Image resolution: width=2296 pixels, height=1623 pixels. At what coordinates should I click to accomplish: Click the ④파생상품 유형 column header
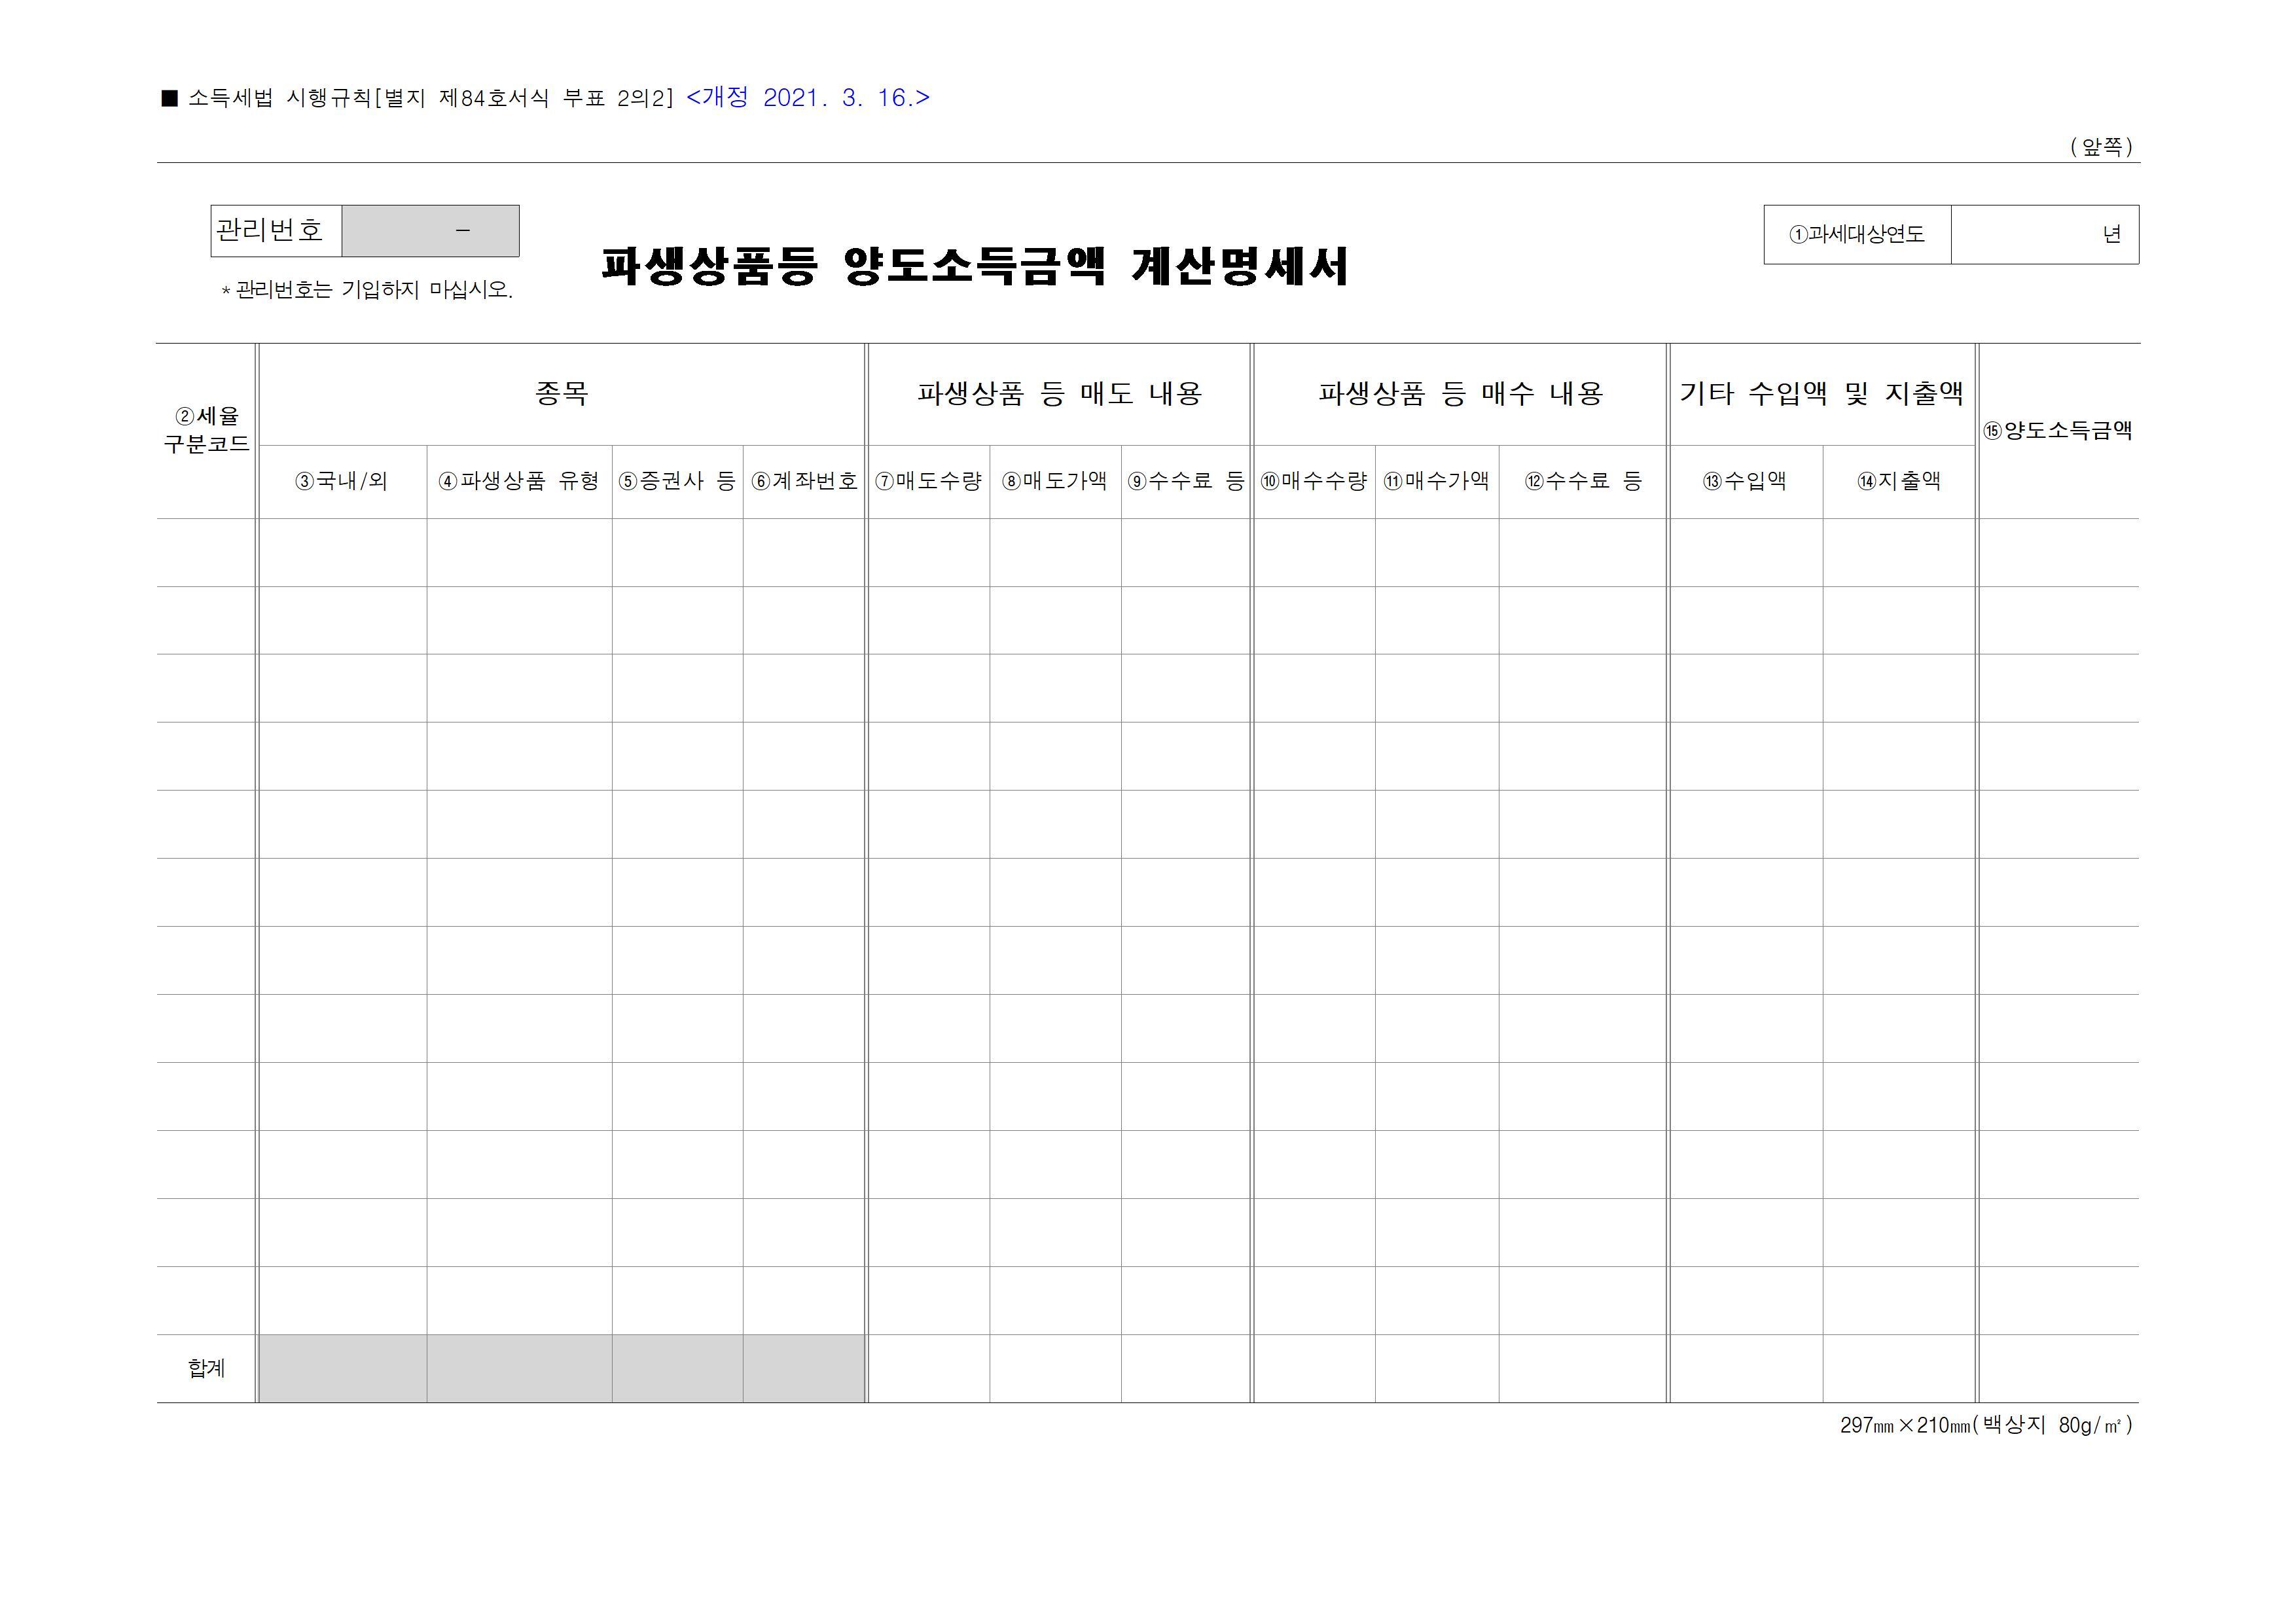pos(519,481)
